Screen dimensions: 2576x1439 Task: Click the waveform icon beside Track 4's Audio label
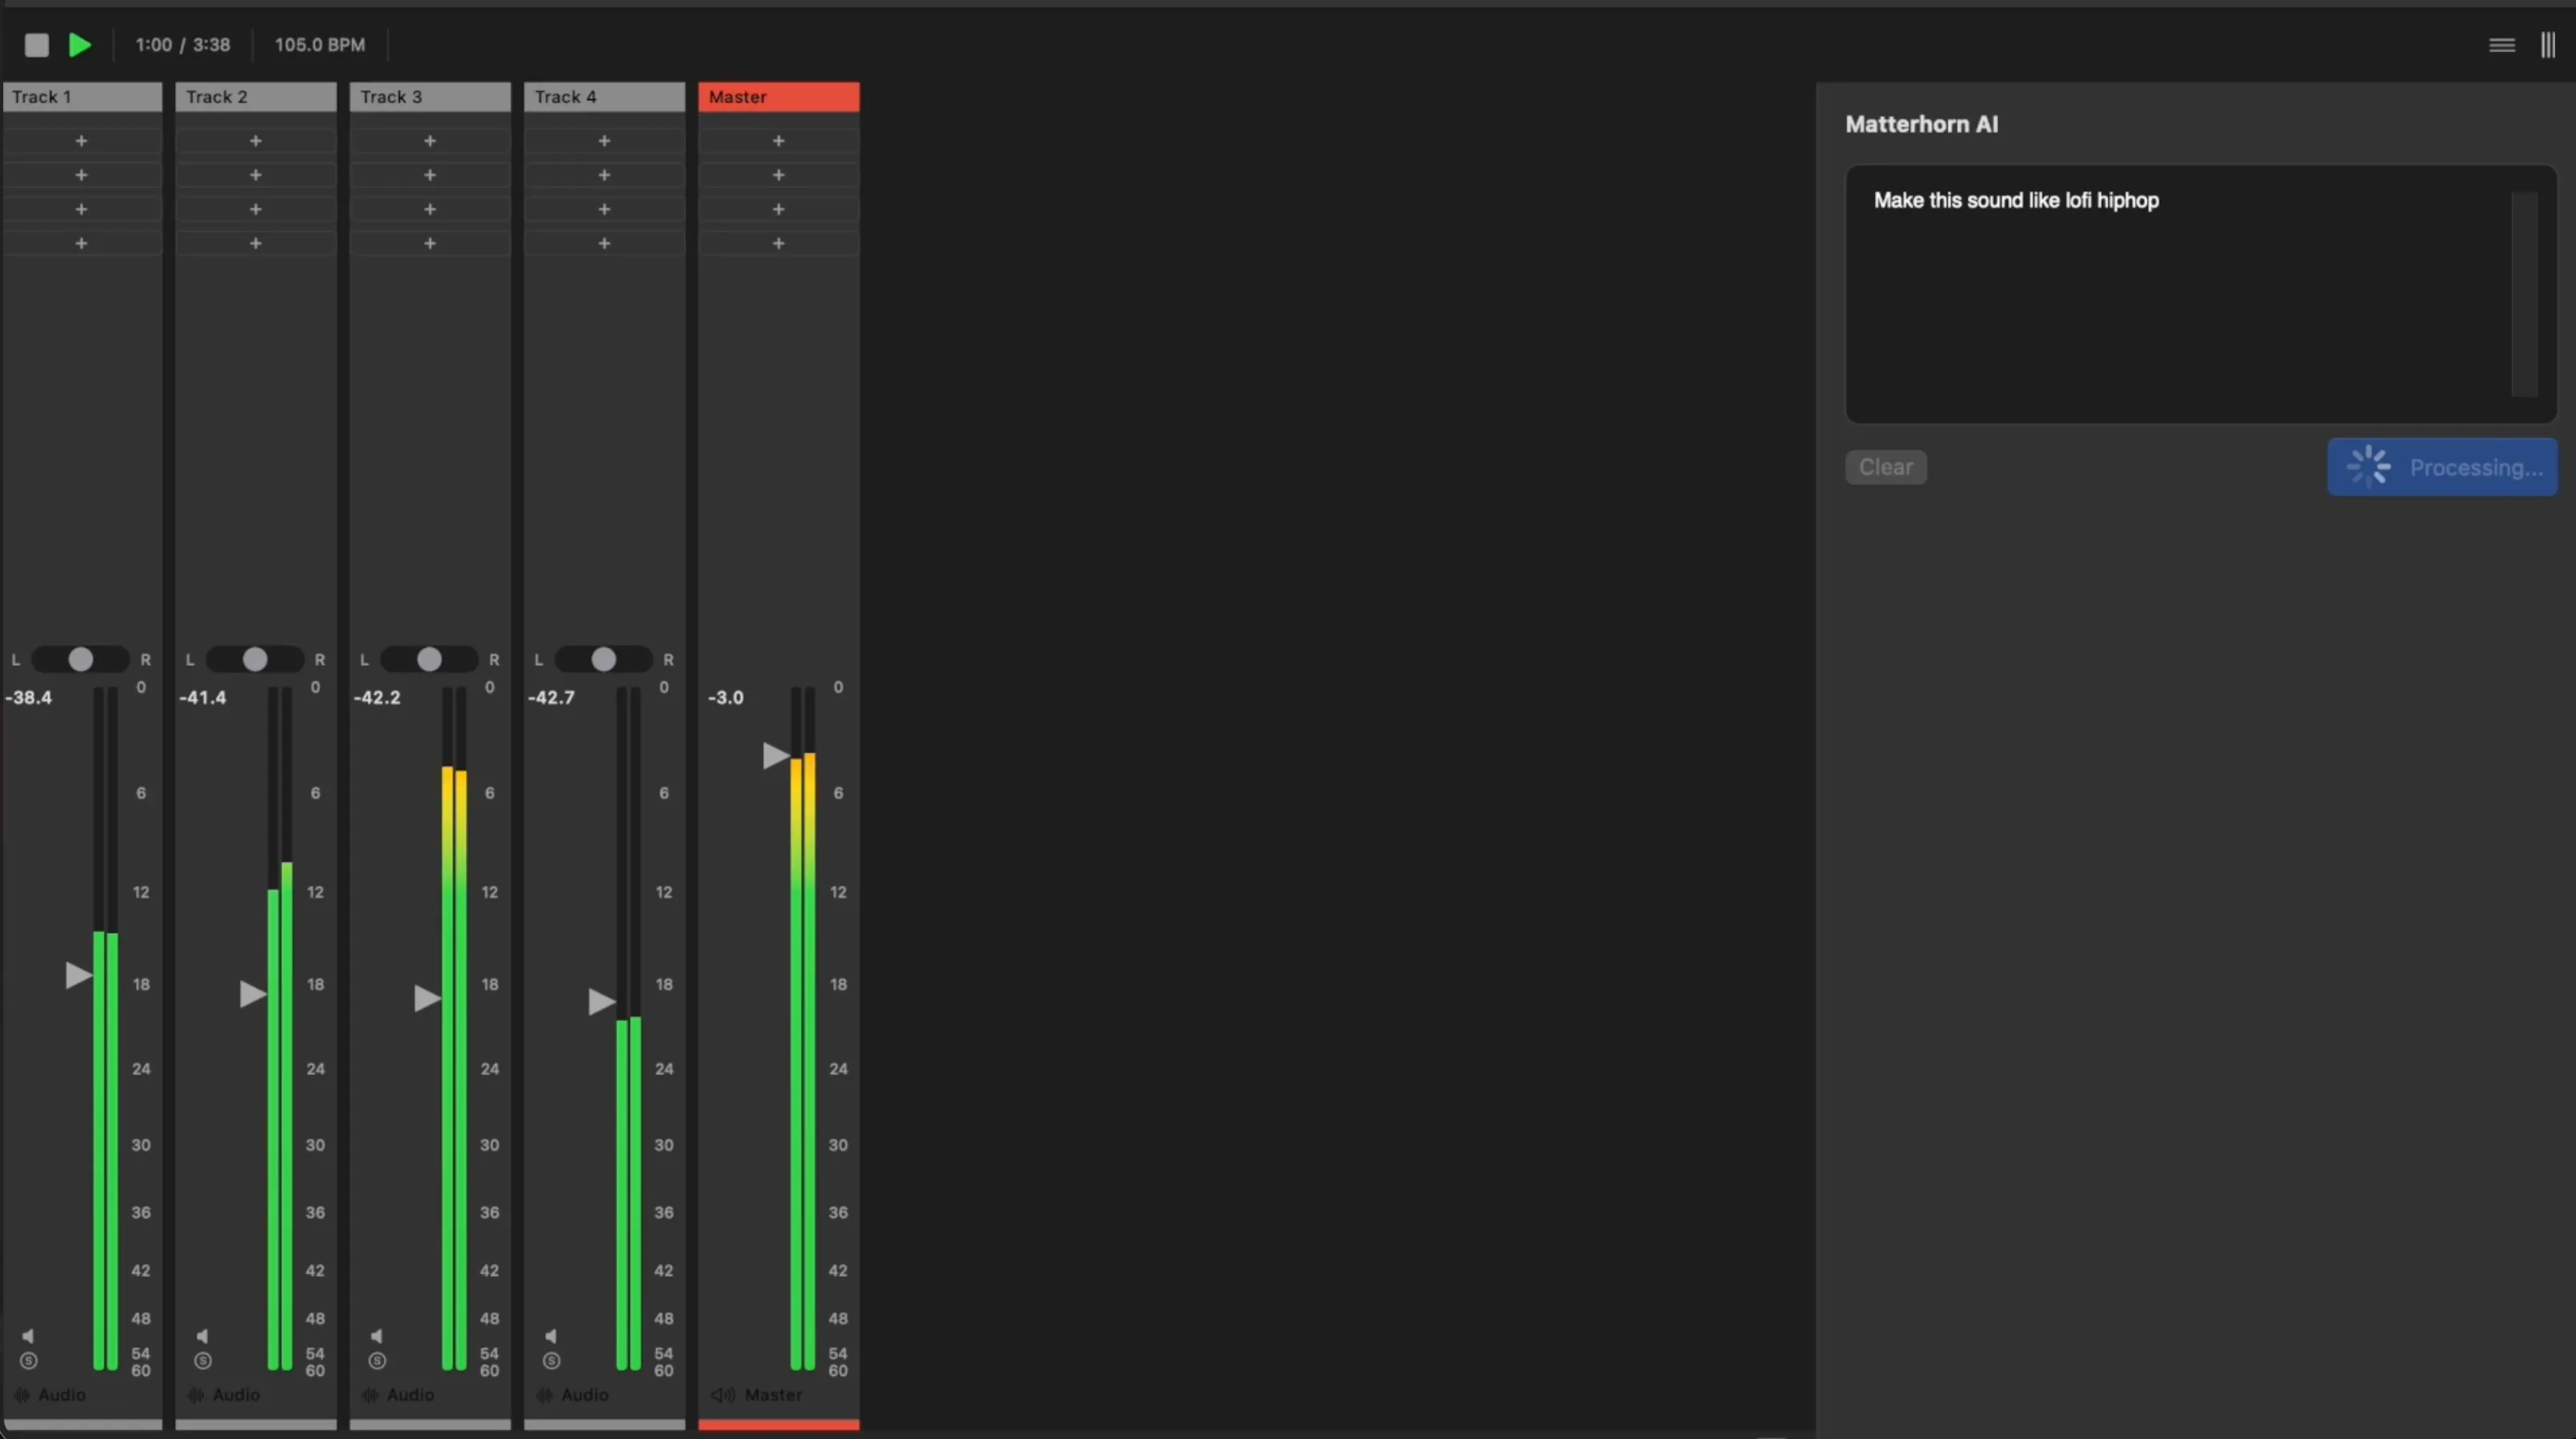(544, 1395)
